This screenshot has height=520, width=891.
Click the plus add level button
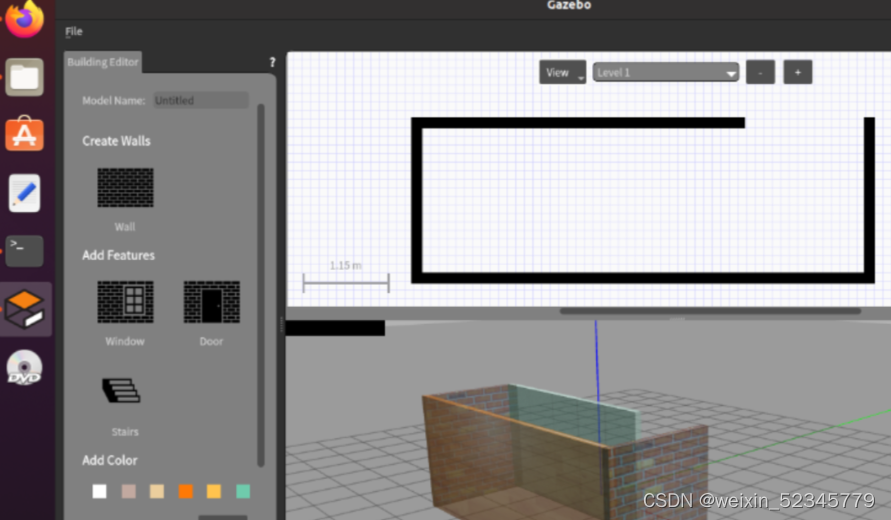[x=798, y=72]
